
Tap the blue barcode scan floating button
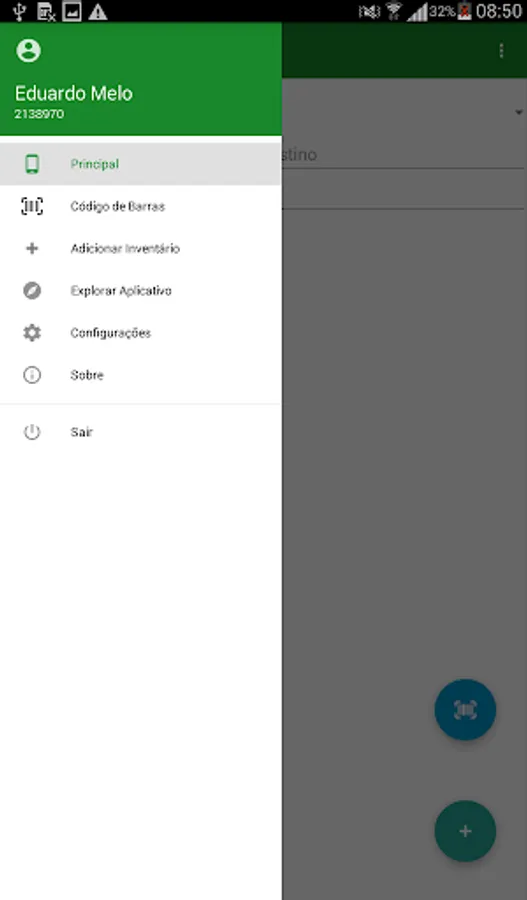coord(465,710)
